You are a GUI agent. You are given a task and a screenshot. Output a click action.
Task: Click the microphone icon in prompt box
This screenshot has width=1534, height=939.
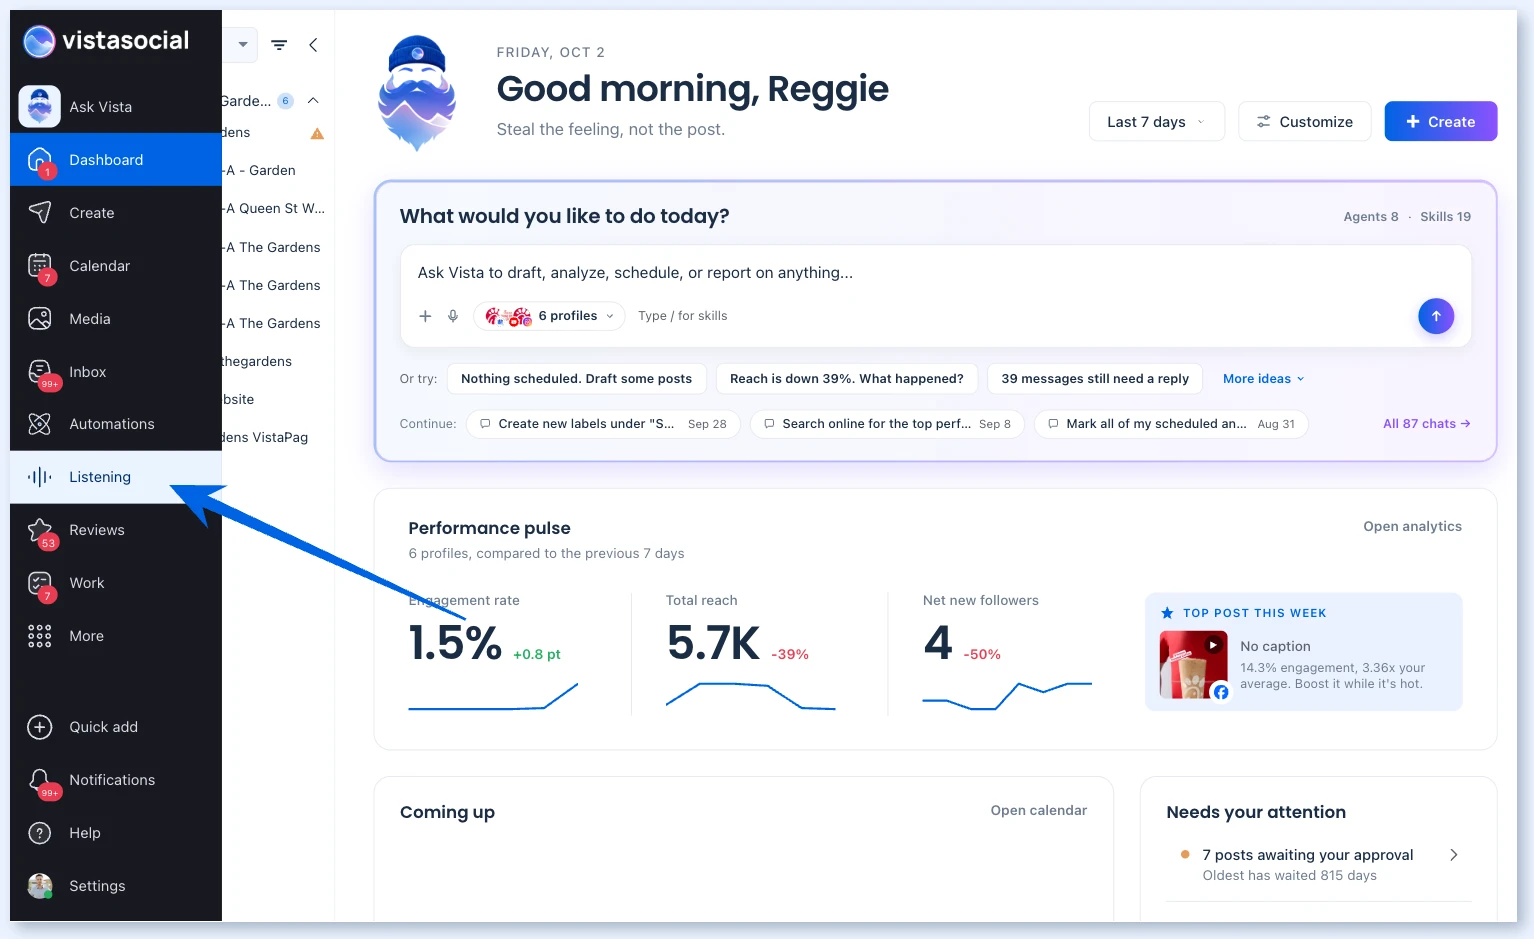coord(453,316)
